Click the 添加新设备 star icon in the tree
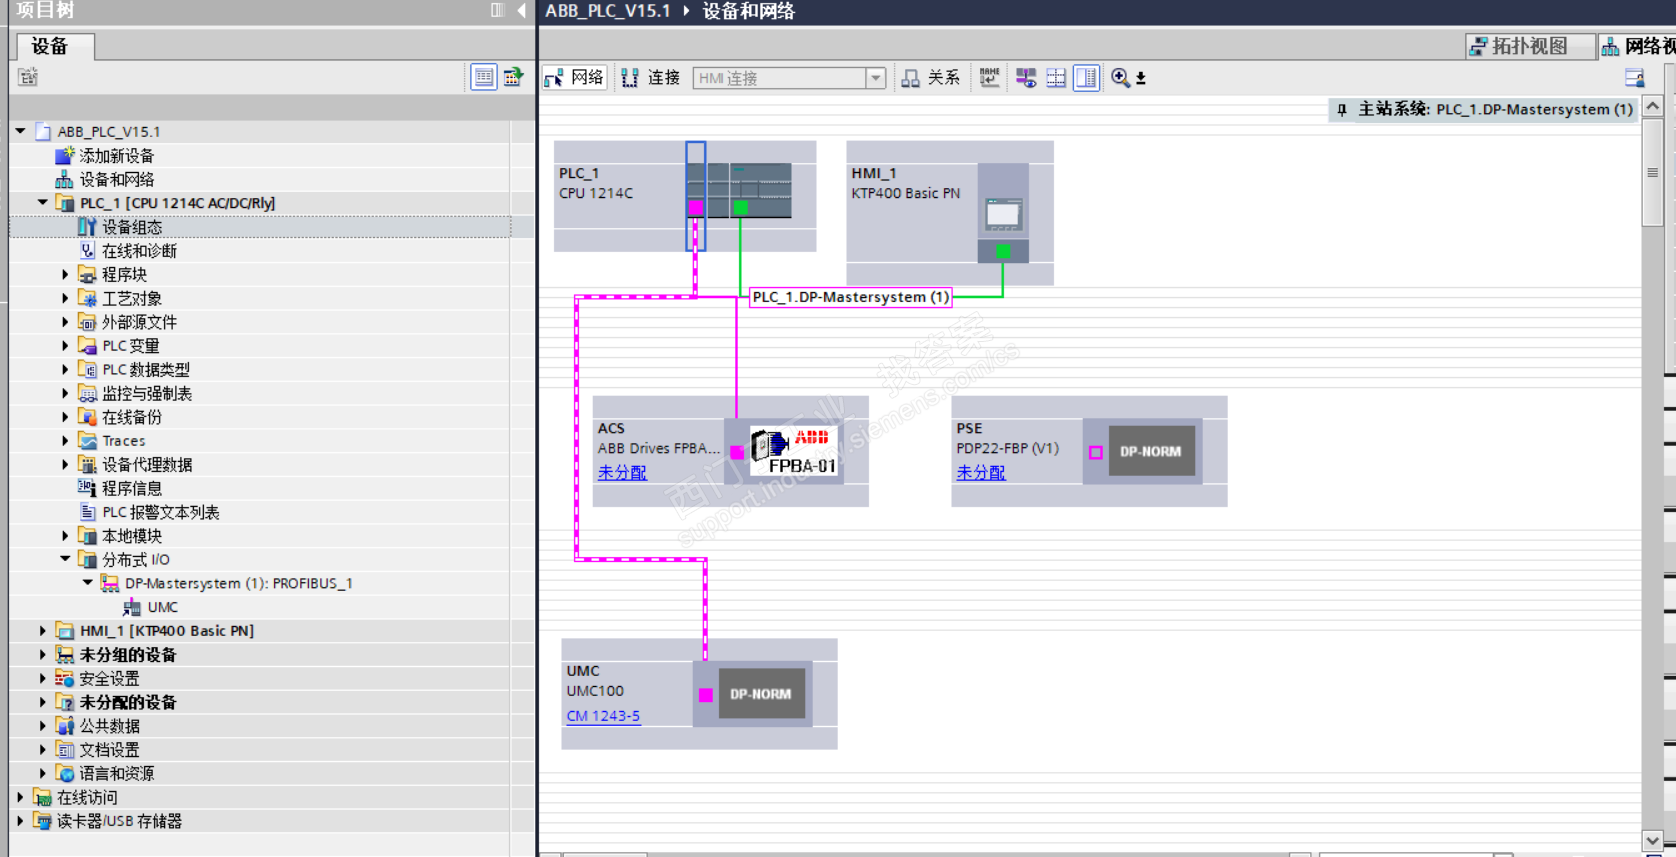The height and width of the screenshot is (857, 1676). click(x=65, y=155)
